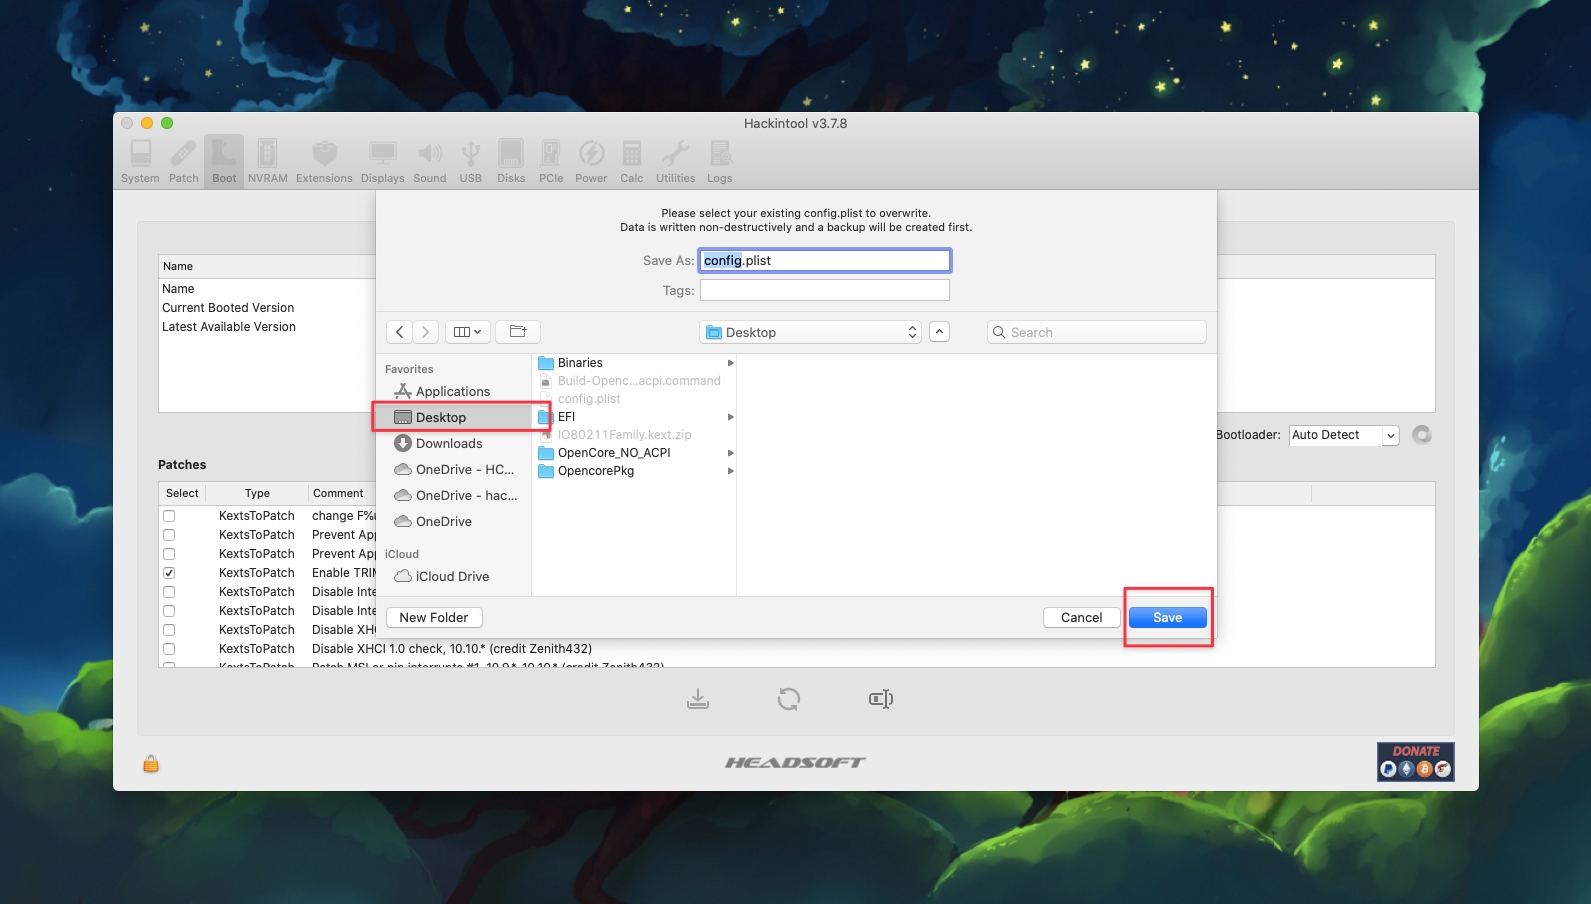Collapse the save dialog with the caret button
The image size is (1591, 904).
coord(939,332)
